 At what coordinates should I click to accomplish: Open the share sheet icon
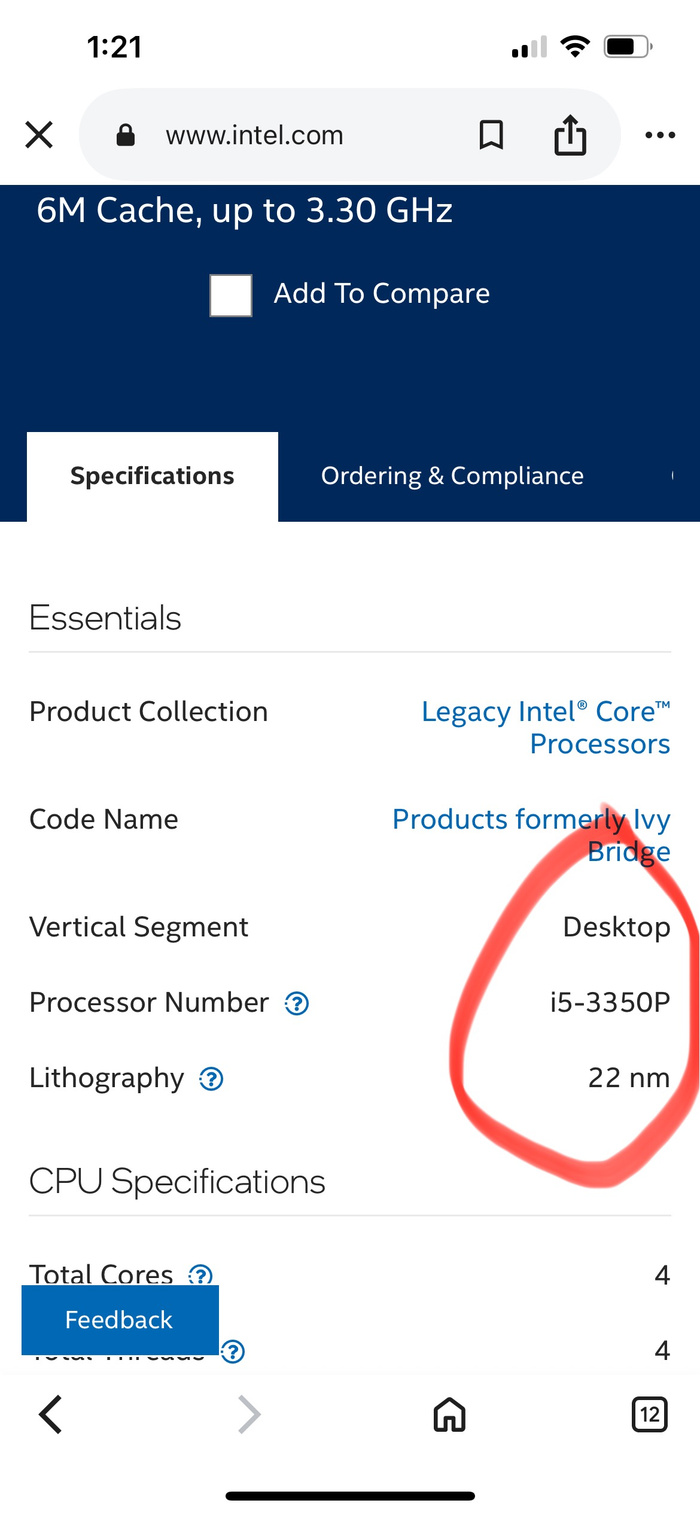click(x=570, y=135)
